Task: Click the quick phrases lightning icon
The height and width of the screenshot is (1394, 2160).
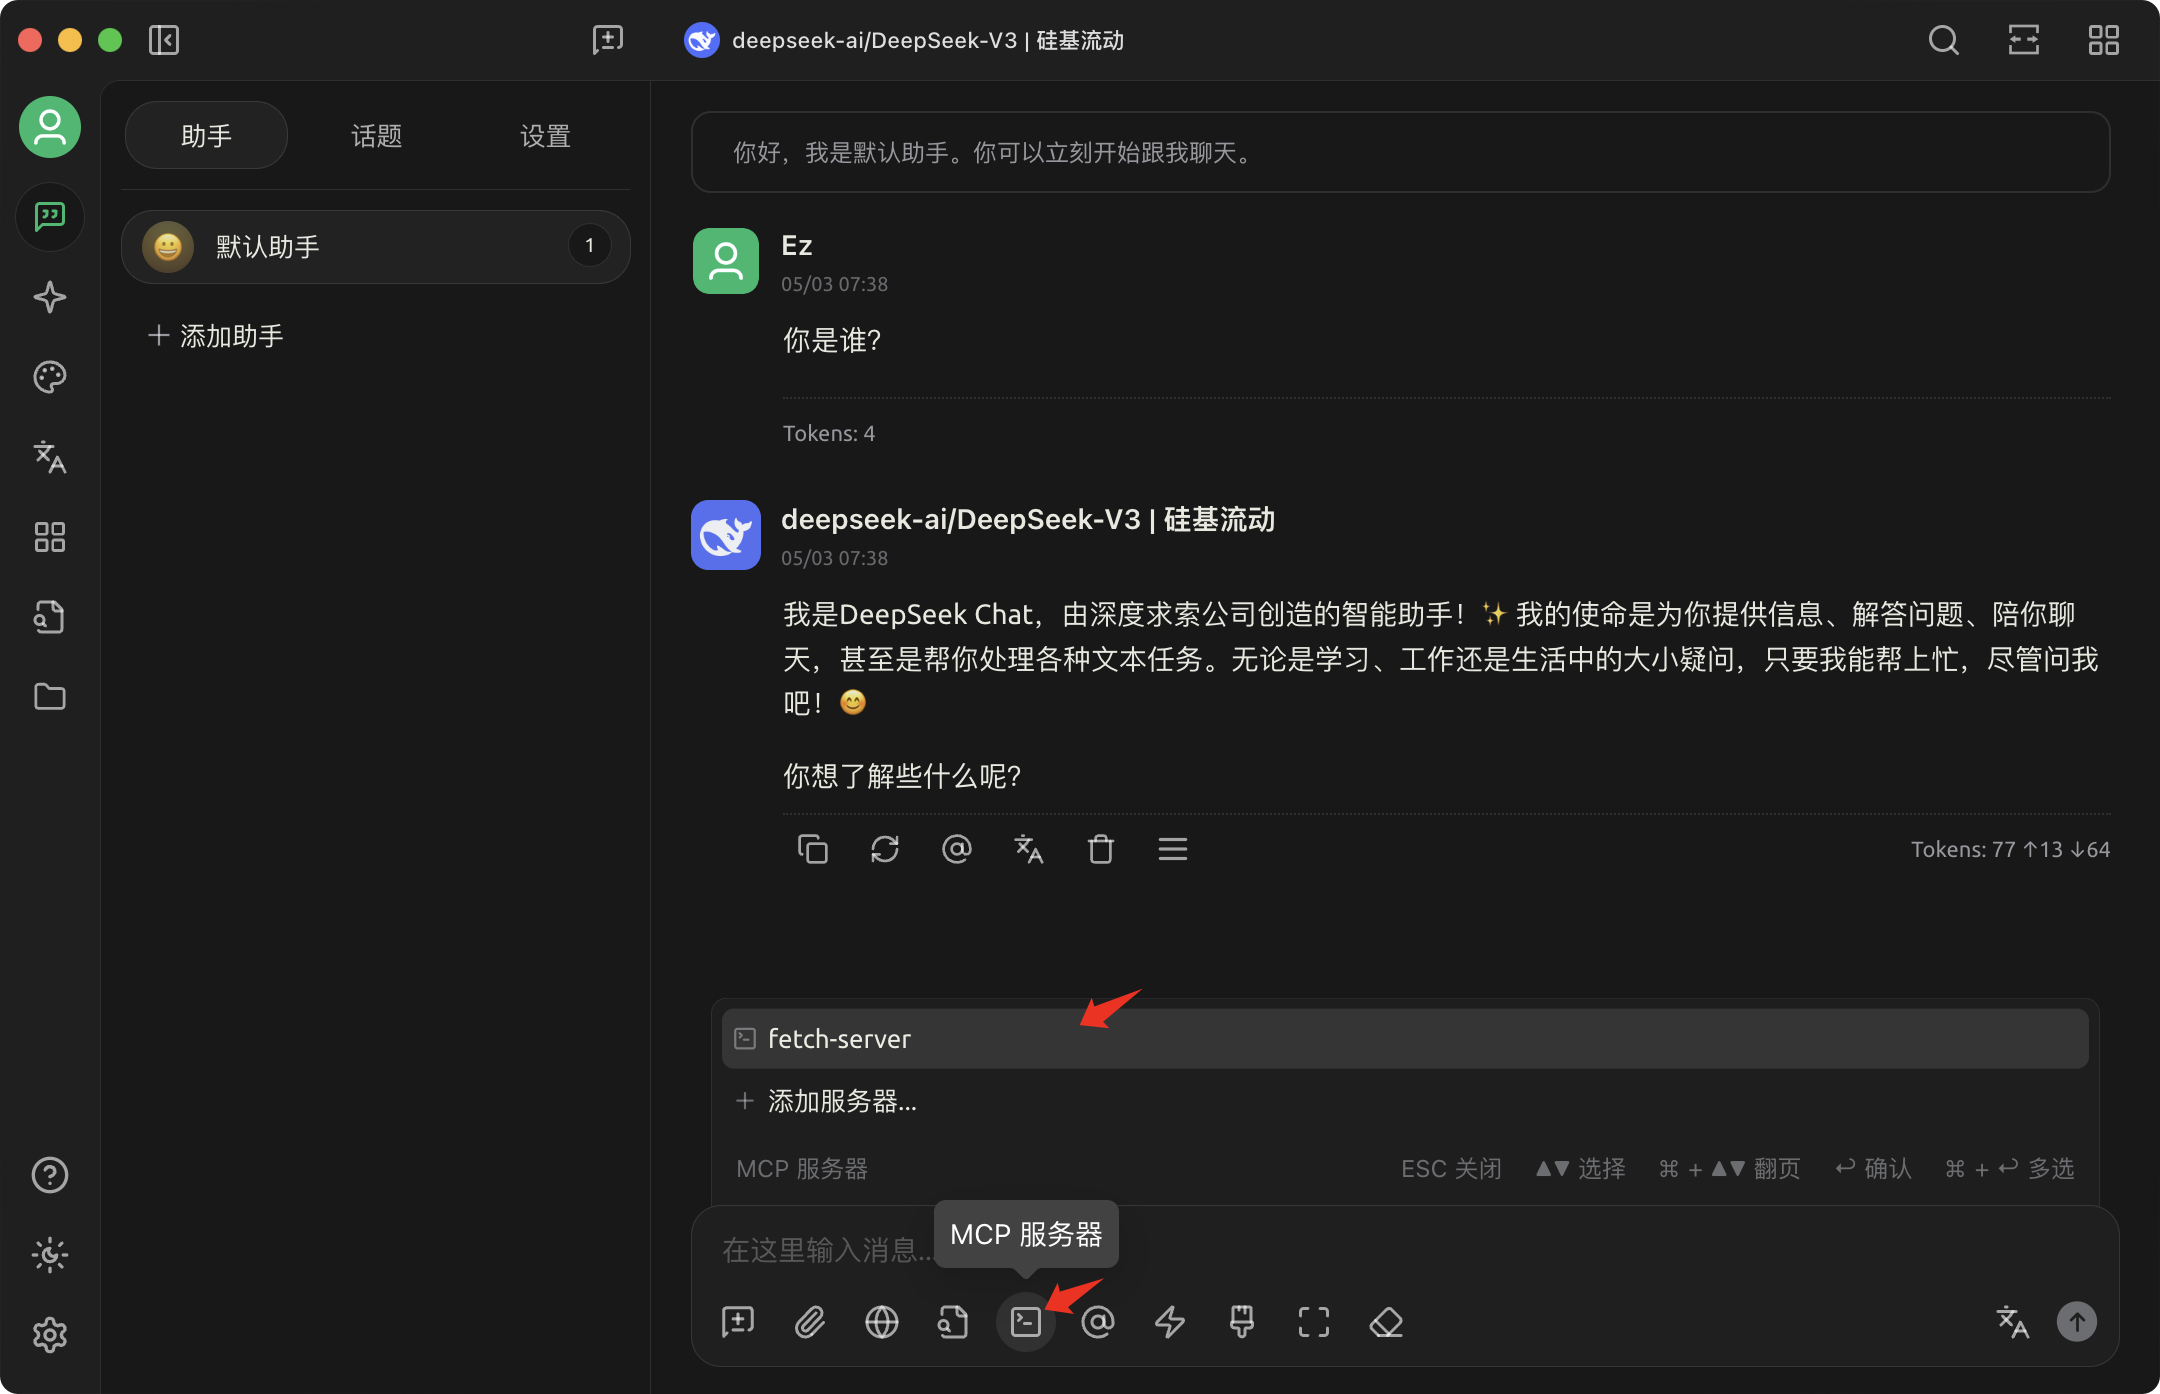Action: tap(1169, 1322)
